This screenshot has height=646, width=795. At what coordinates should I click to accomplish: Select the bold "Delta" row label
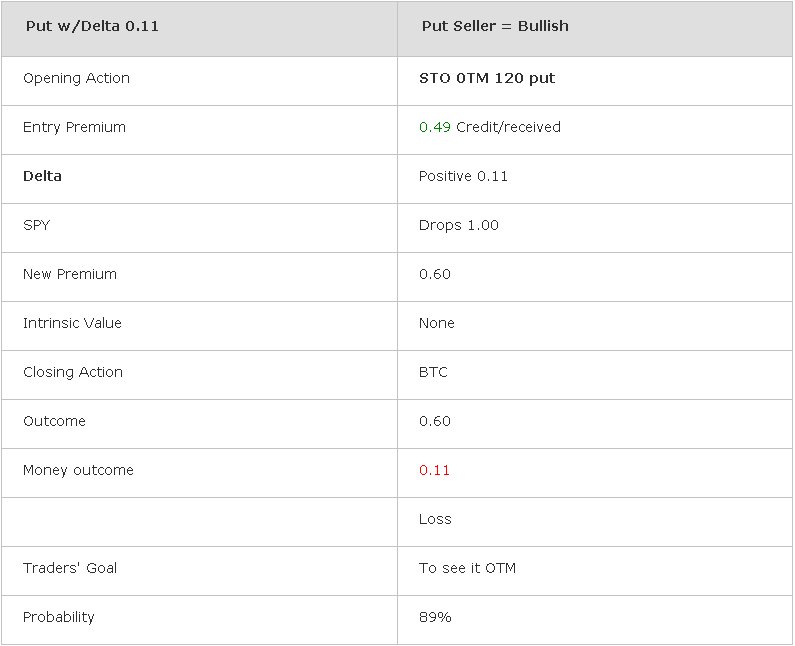pyautogui.click(x=42, y=176)
